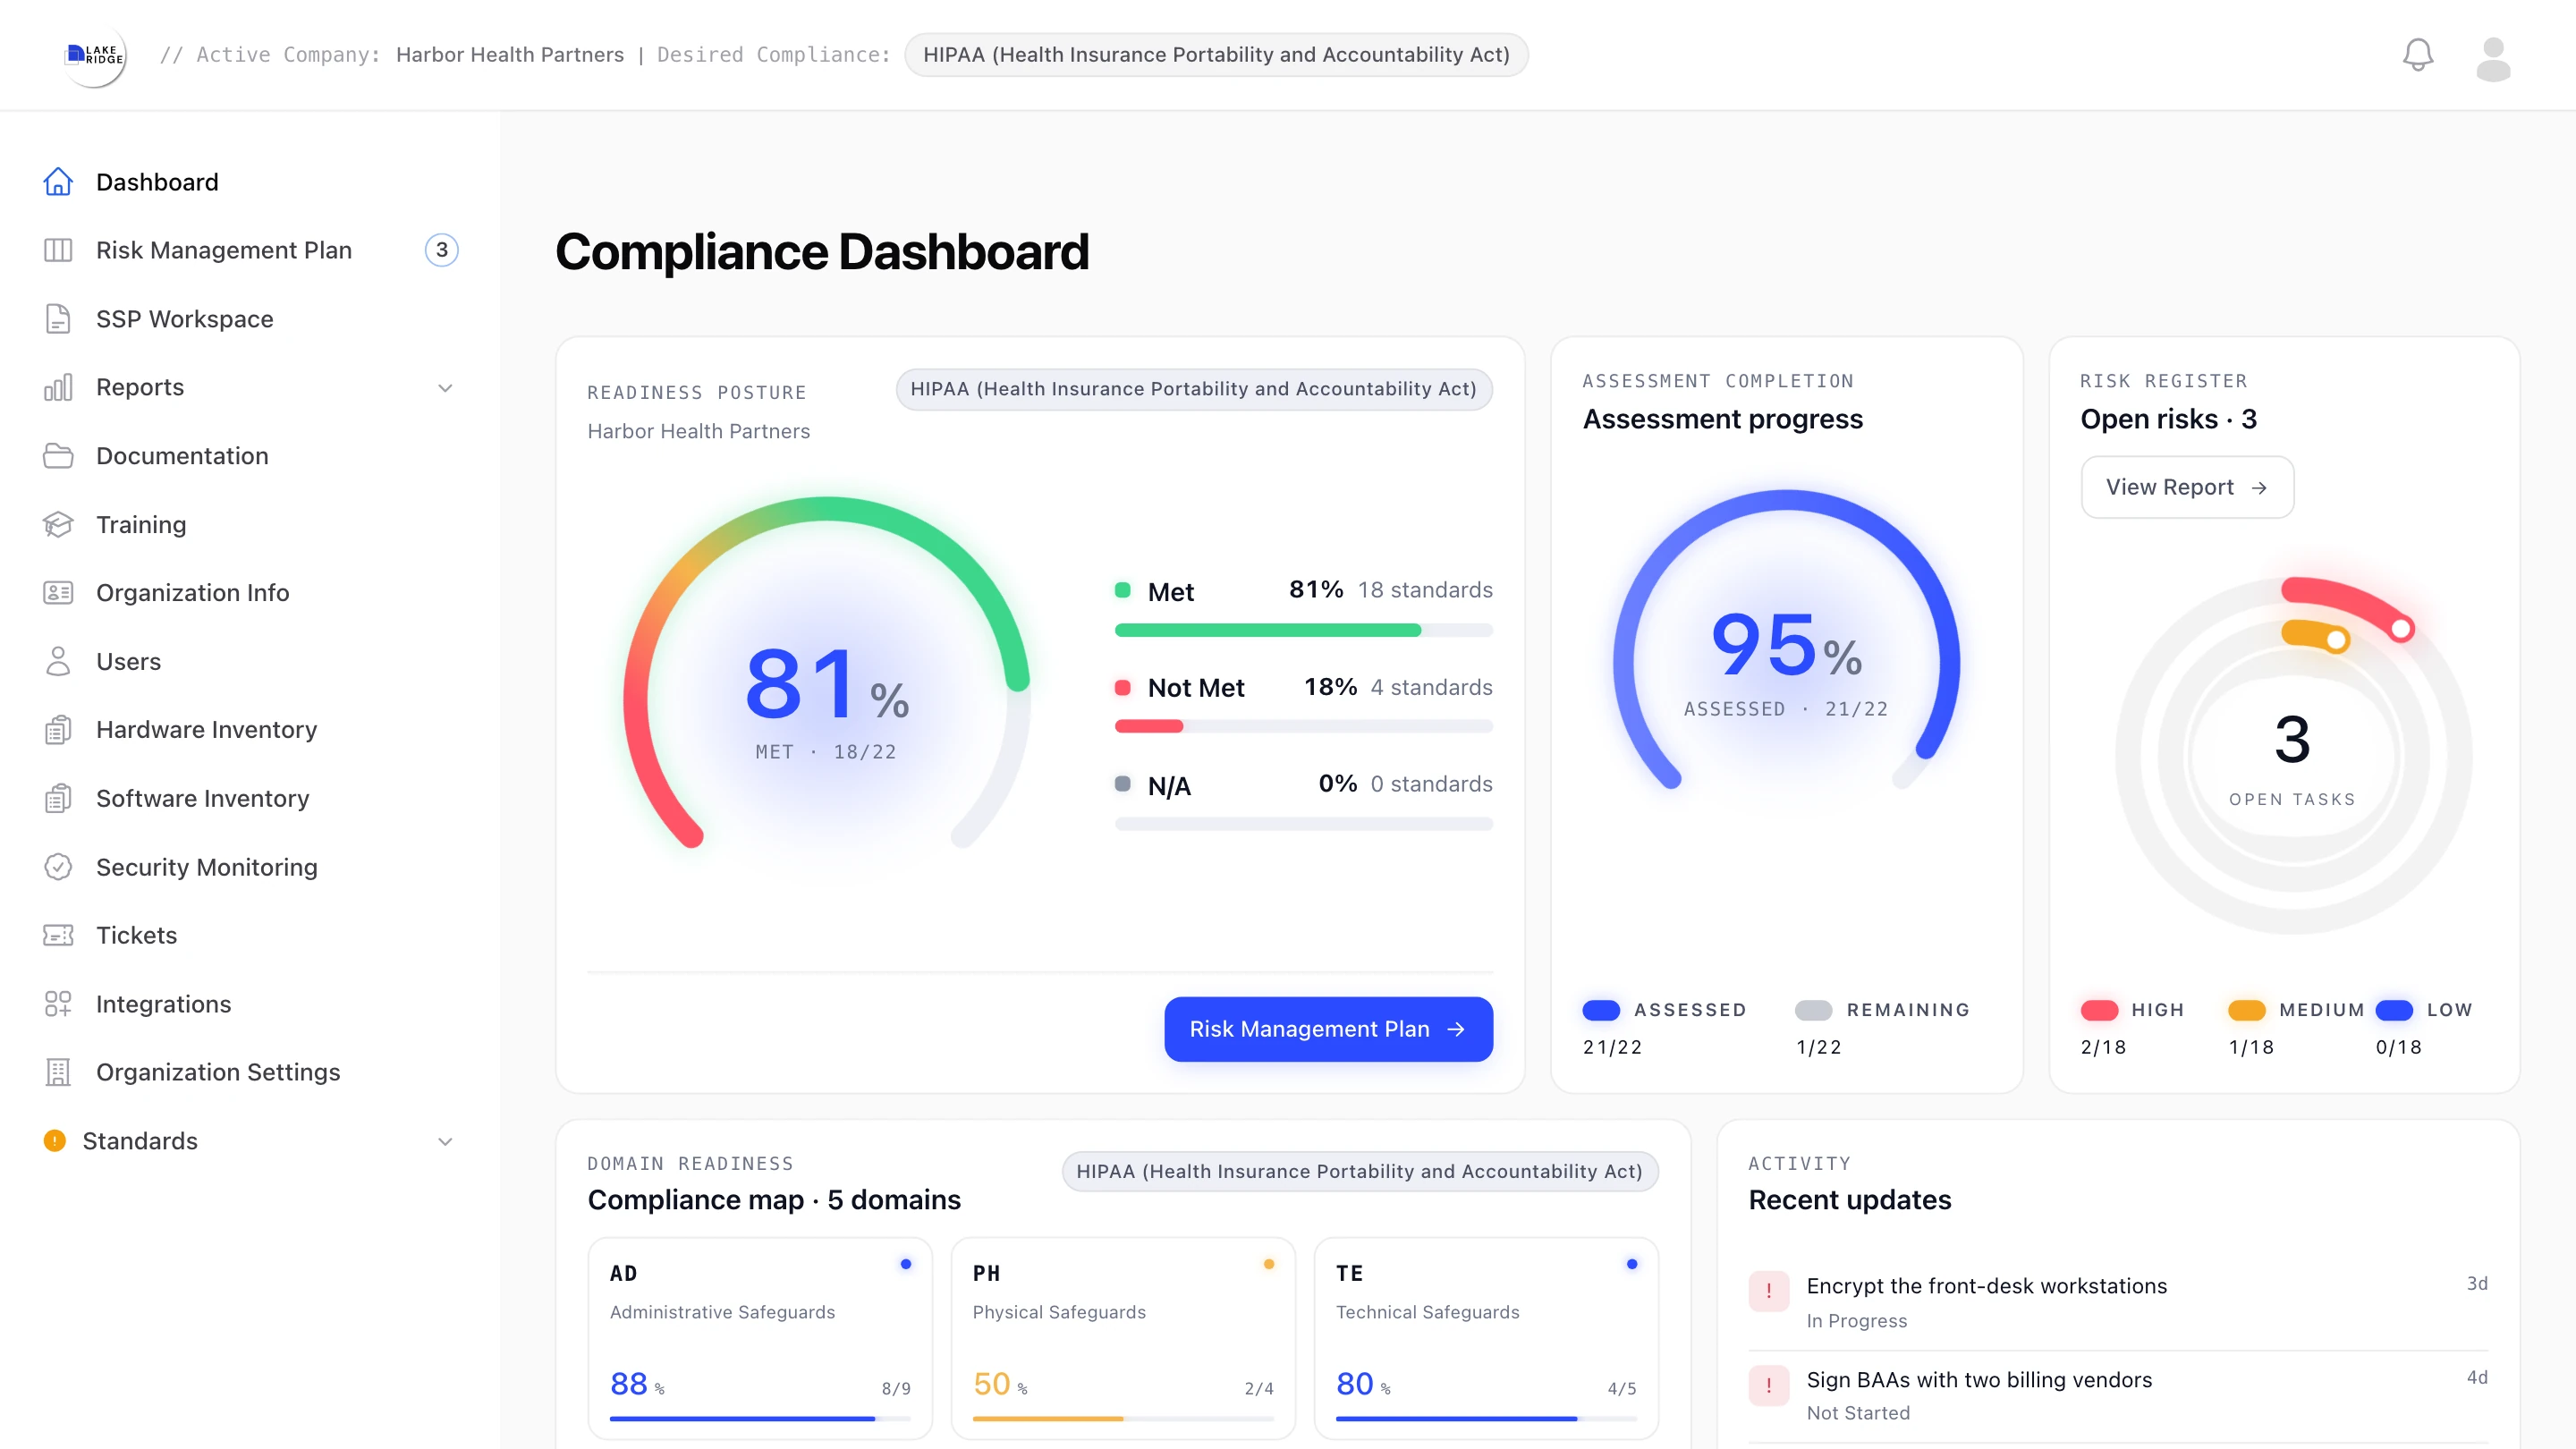Click the Lake Ridge logo
2576x1449 pixels.
94,55
